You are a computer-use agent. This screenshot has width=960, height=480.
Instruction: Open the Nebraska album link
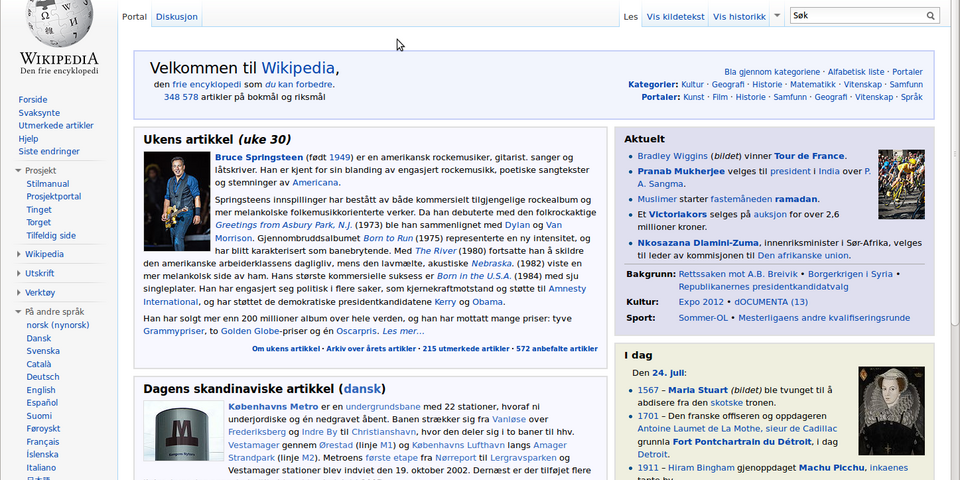[491, 263]
